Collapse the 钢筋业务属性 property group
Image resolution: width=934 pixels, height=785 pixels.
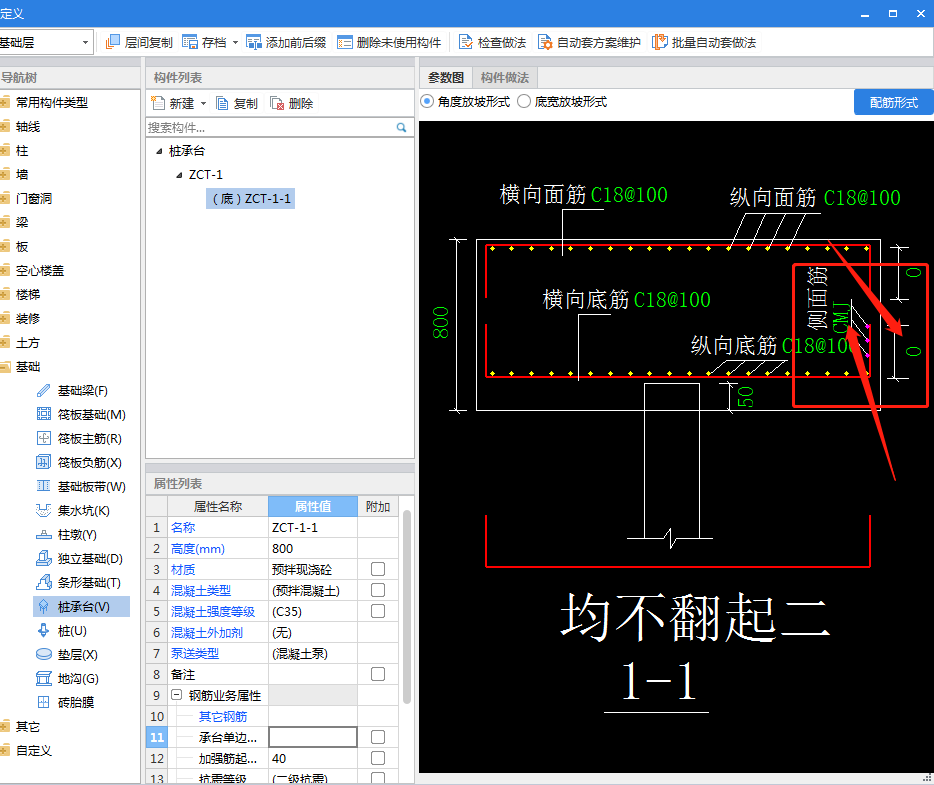click(176, 694)
